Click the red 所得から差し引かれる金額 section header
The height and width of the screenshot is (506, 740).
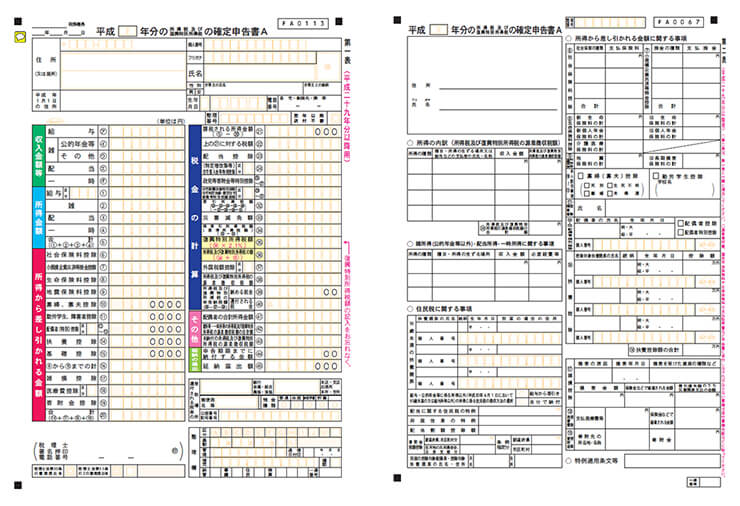pos(38,335)
